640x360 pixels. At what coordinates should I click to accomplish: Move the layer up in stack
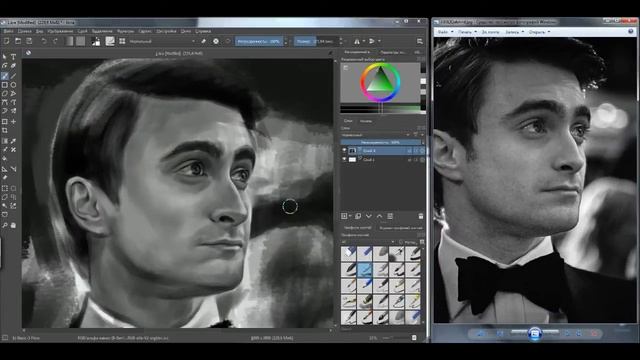tap(379, 216)
